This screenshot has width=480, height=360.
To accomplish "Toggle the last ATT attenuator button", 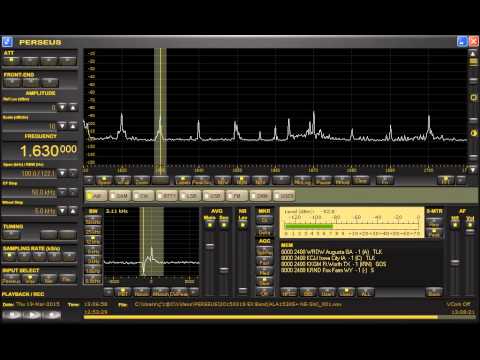I will pyautogui.click(x=68, y=60).
